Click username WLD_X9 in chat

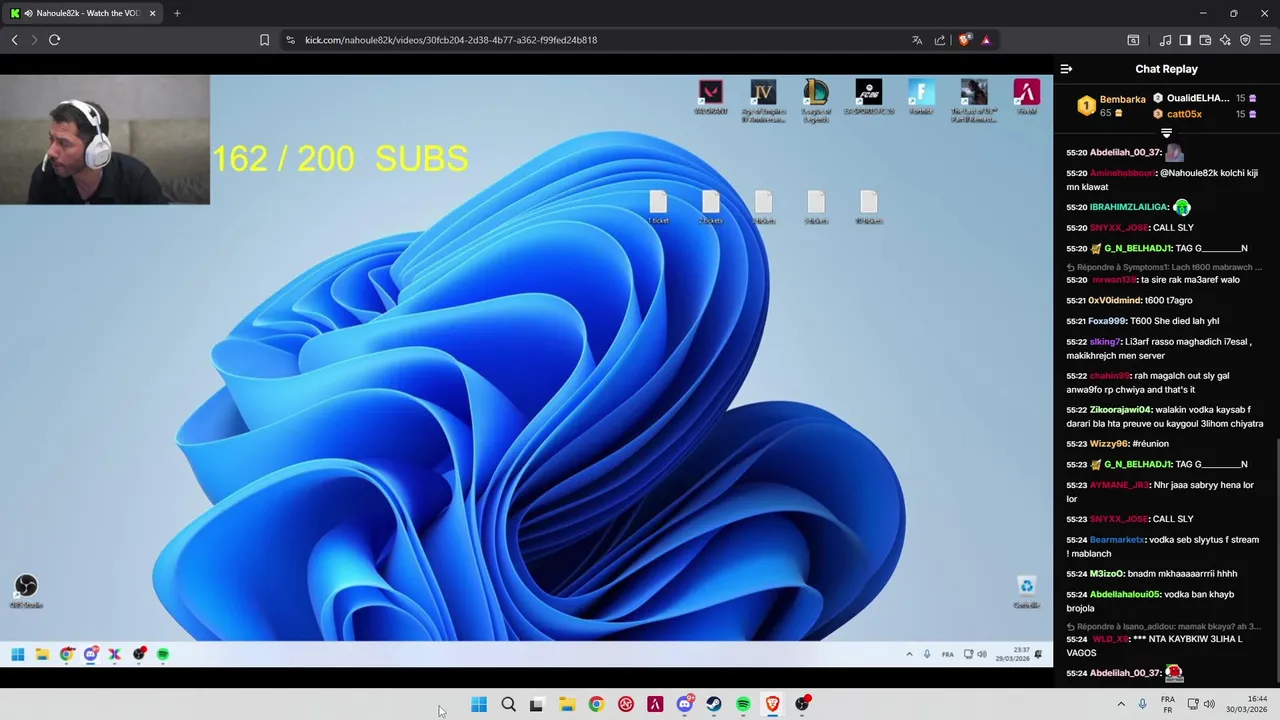point(1109,639)
